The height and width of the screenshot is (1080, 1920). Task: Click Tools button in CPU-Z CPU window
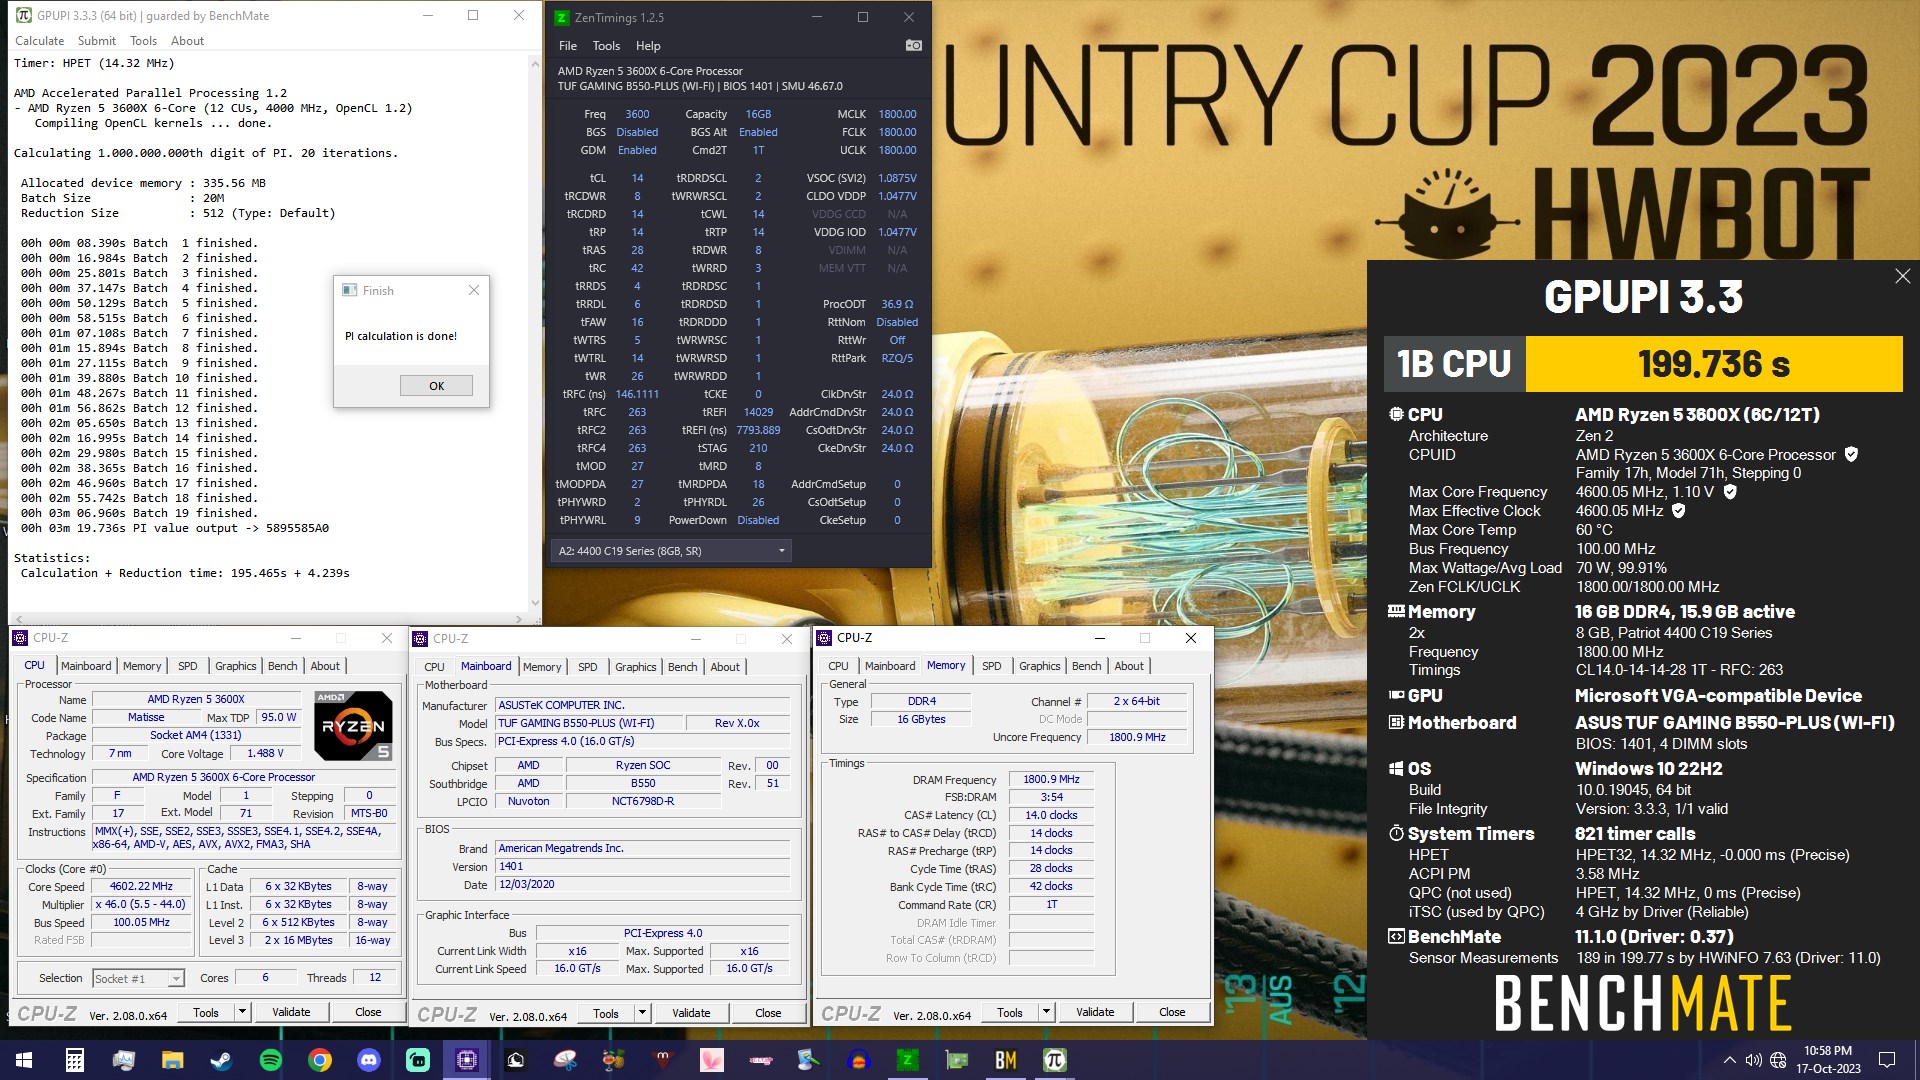(x=206, y=1012)
